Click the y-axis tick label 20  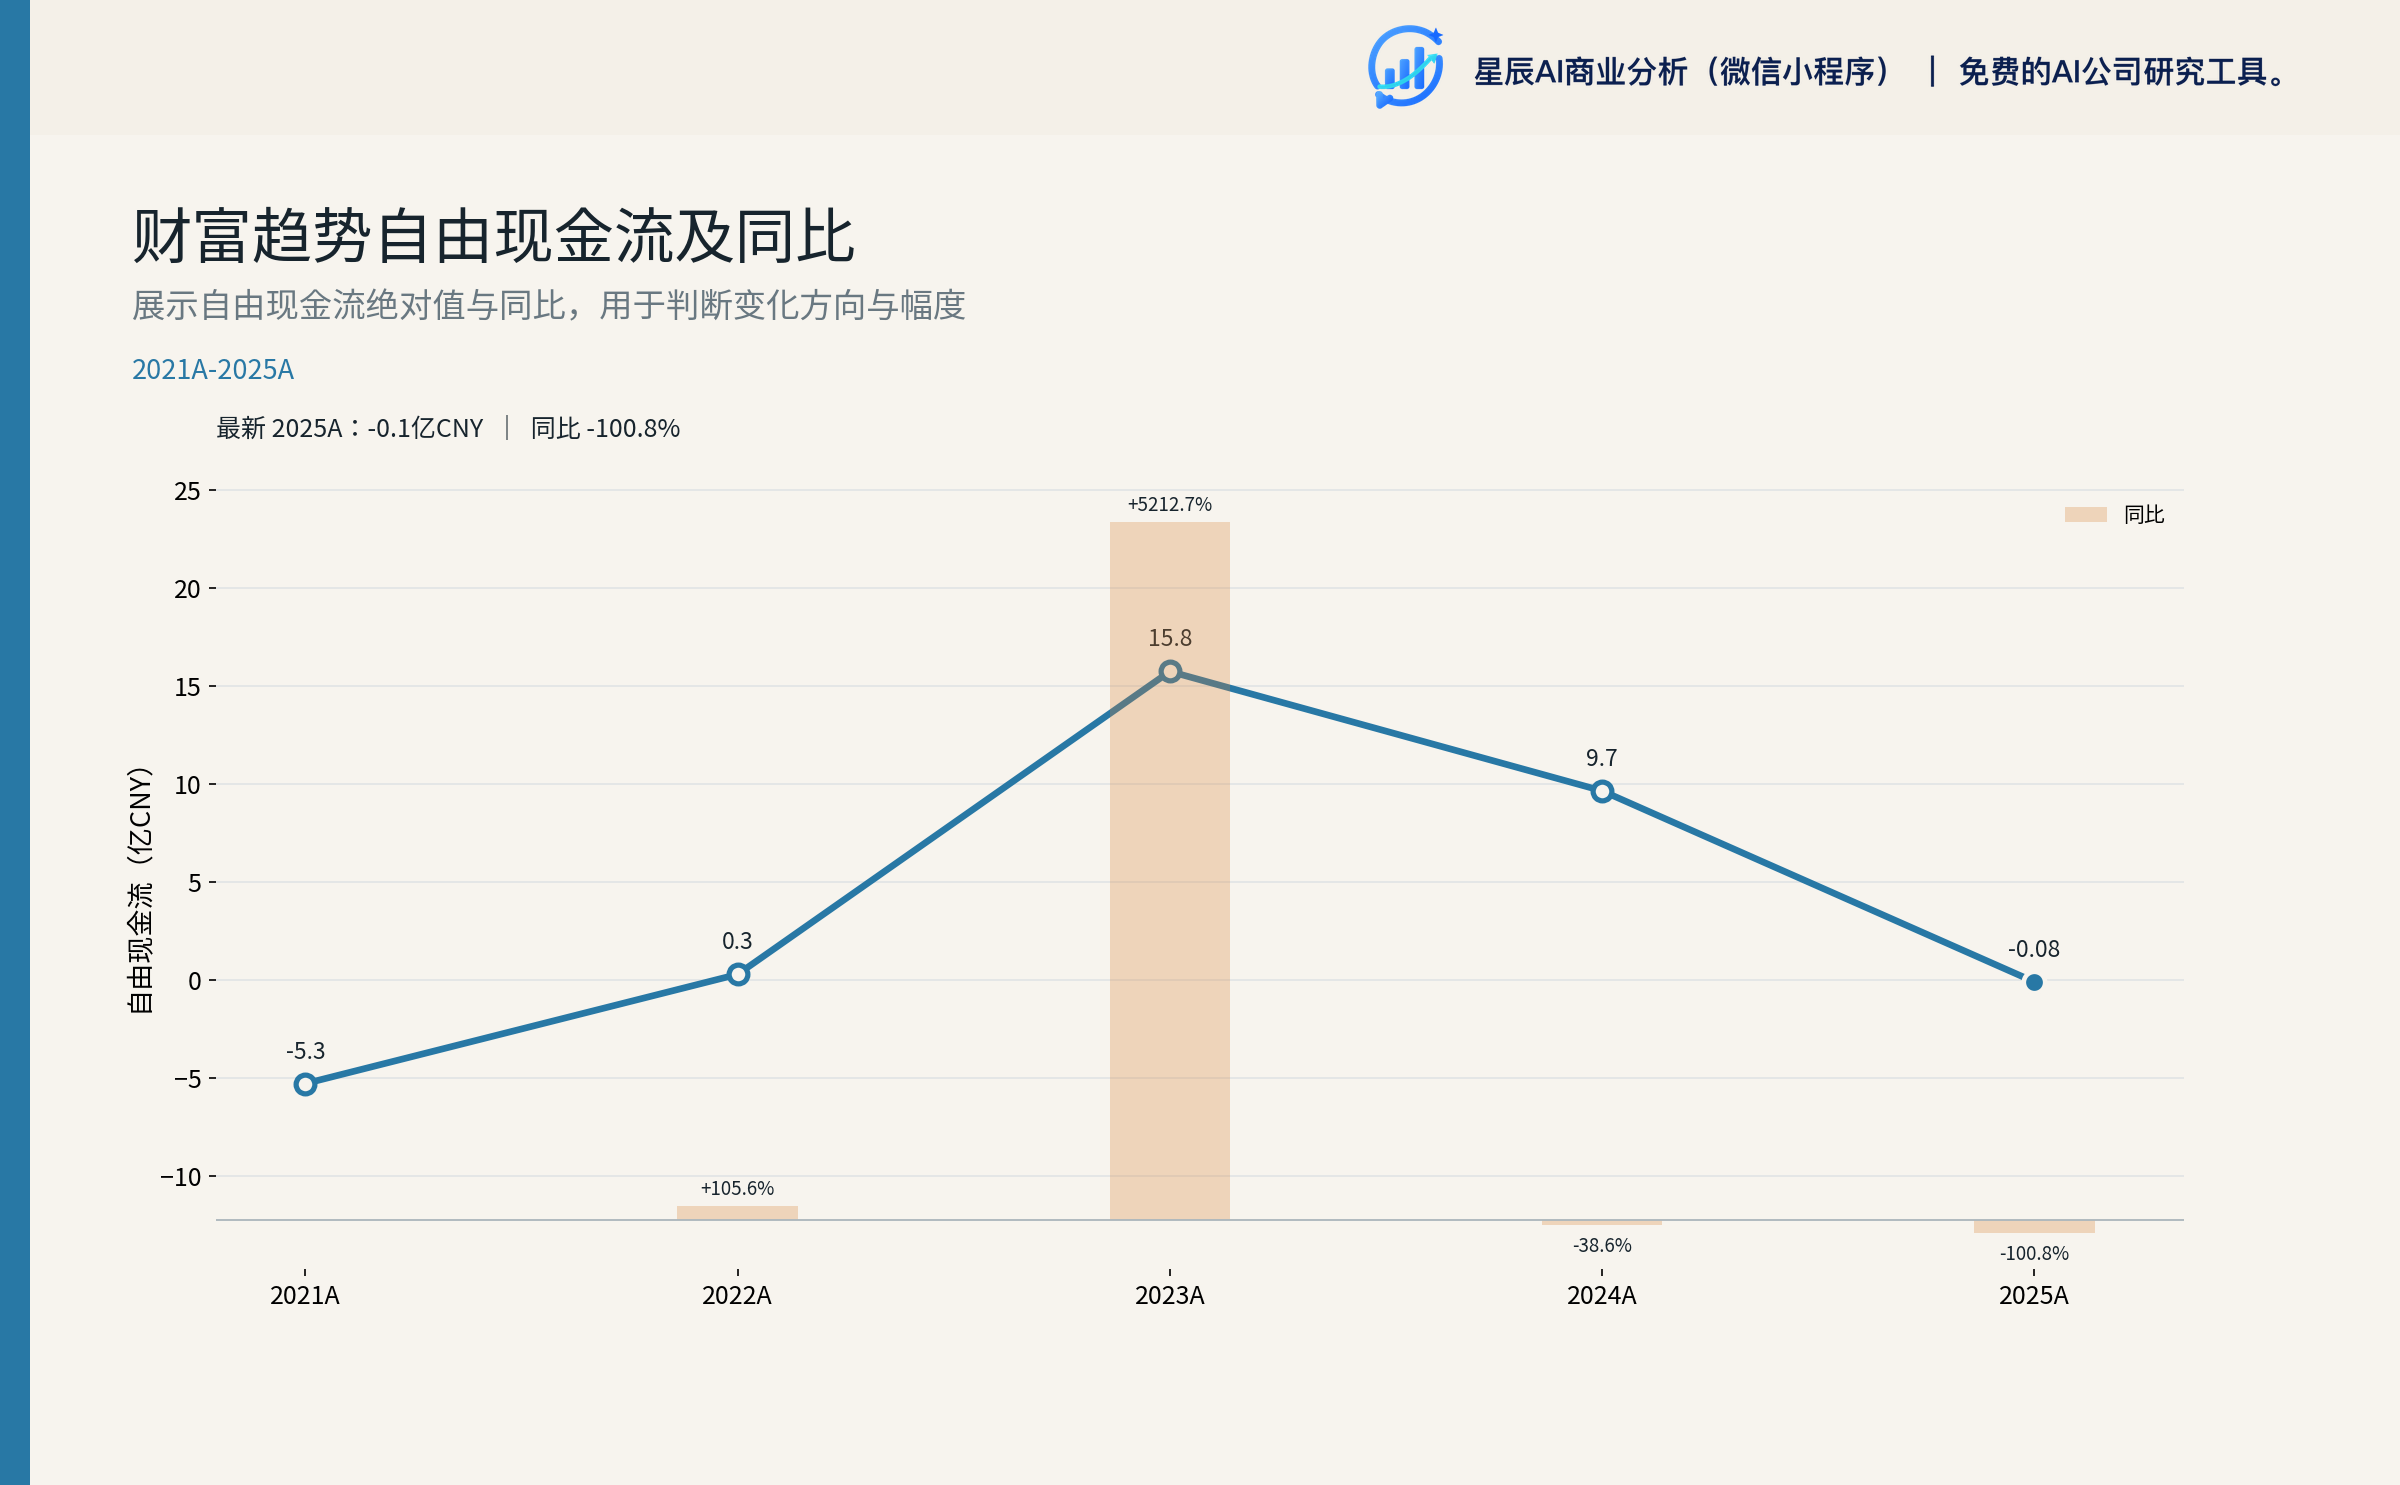coord(187,589)
